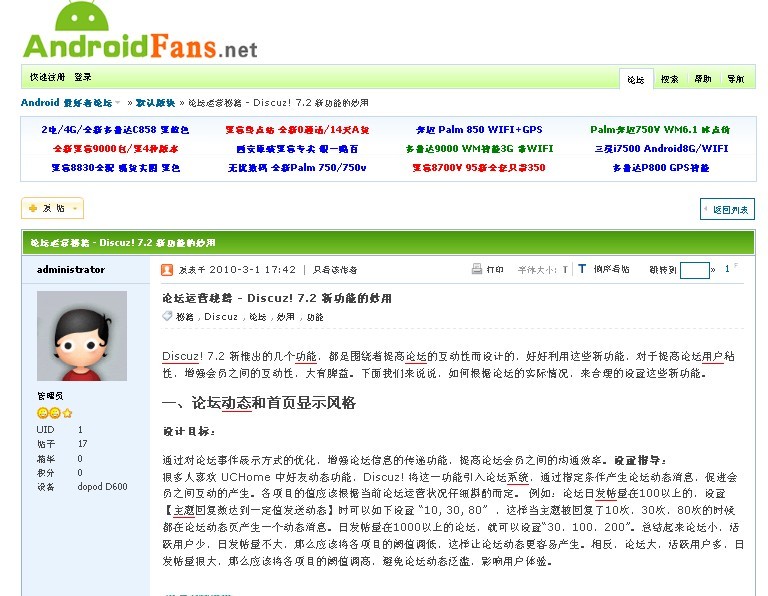Click the AndroidFans.net logo
768x596 pixels.
(x=140, y=31)
